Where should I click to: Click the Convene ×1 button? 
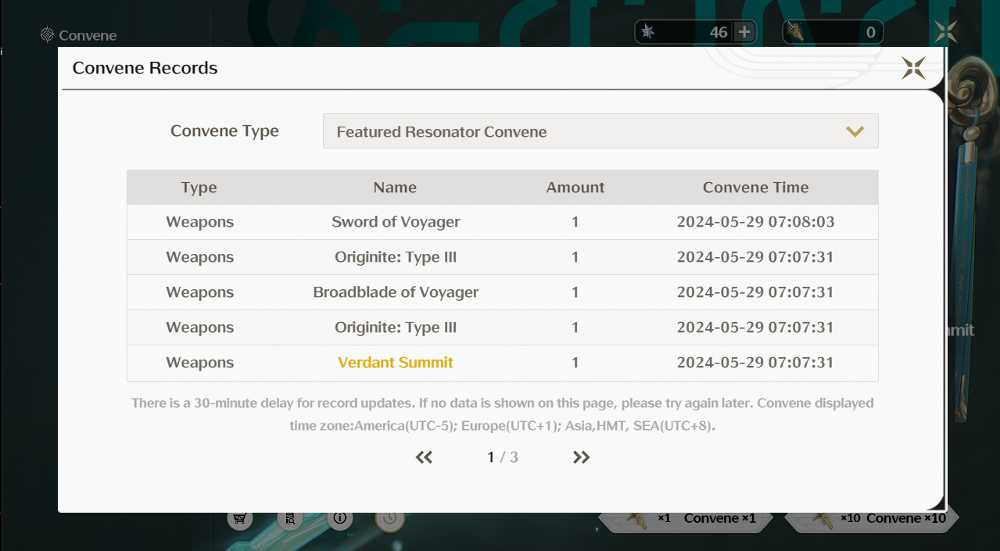686,519
